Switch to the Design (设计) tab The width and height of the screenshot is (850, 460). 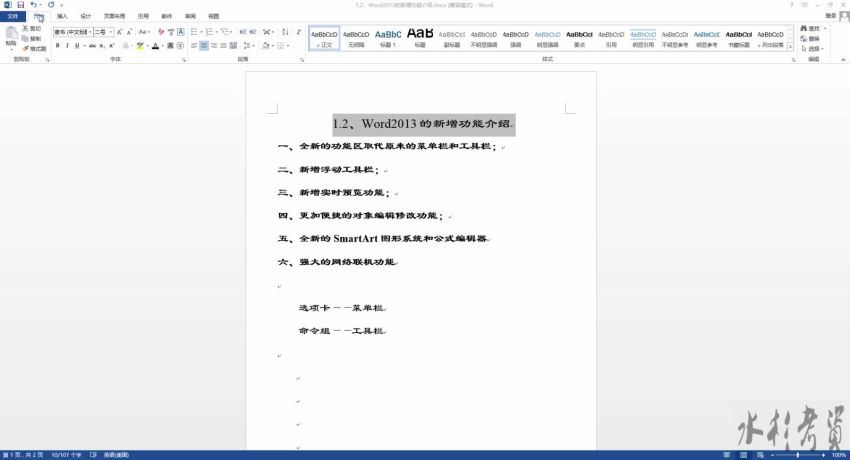86,16
